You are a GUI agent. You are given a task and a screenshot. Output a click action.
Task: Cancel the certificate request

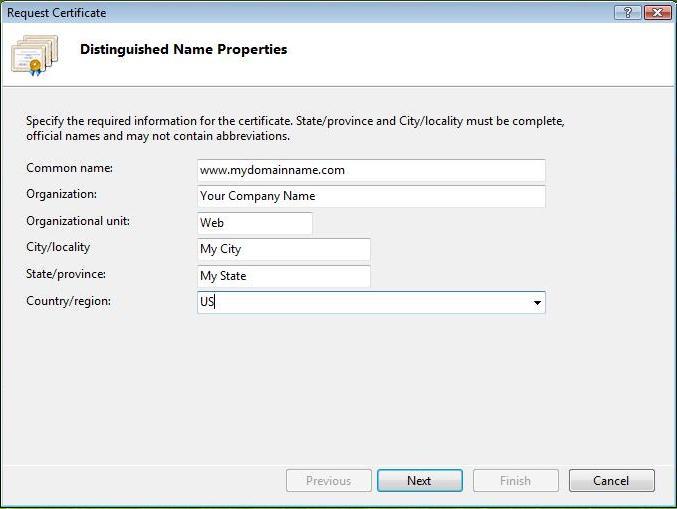coord(611,481)
